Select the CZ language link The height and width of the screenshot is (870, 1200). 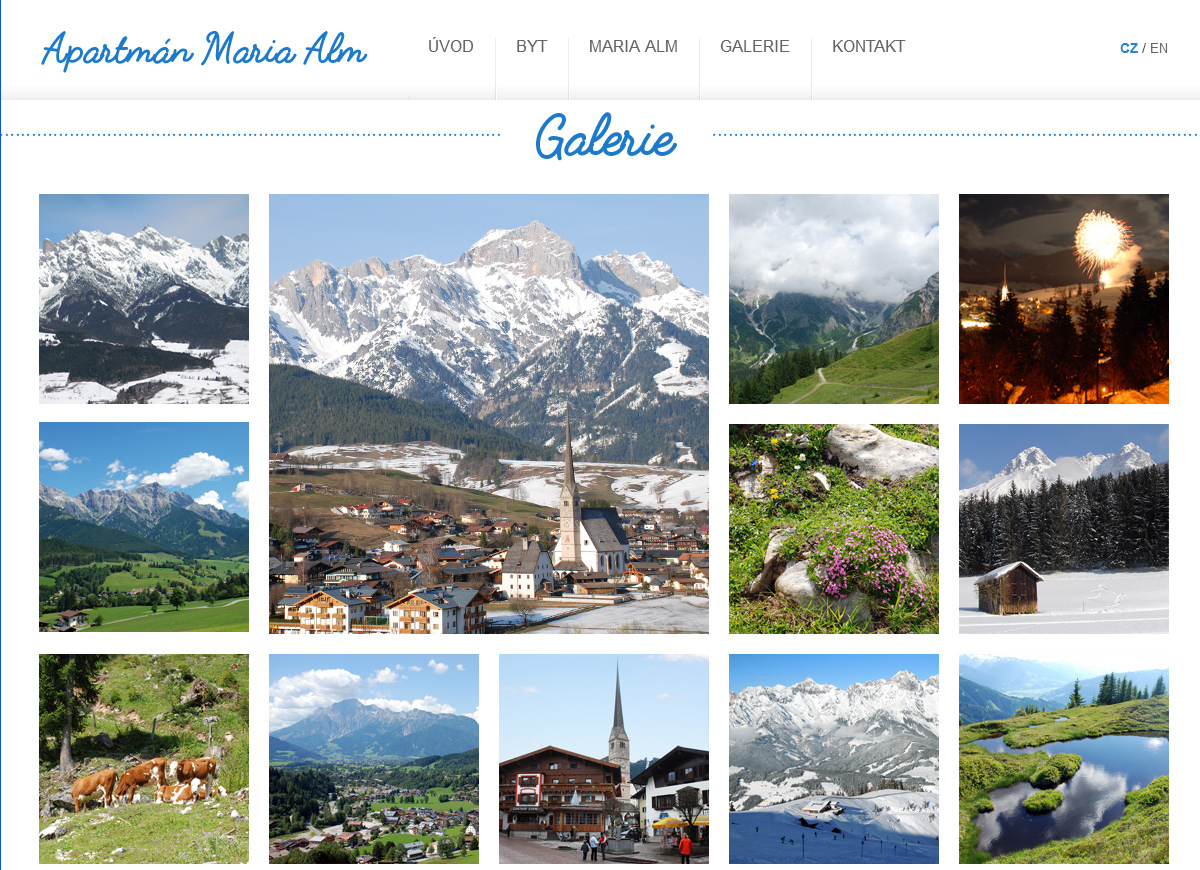[x=1129, y=48]
